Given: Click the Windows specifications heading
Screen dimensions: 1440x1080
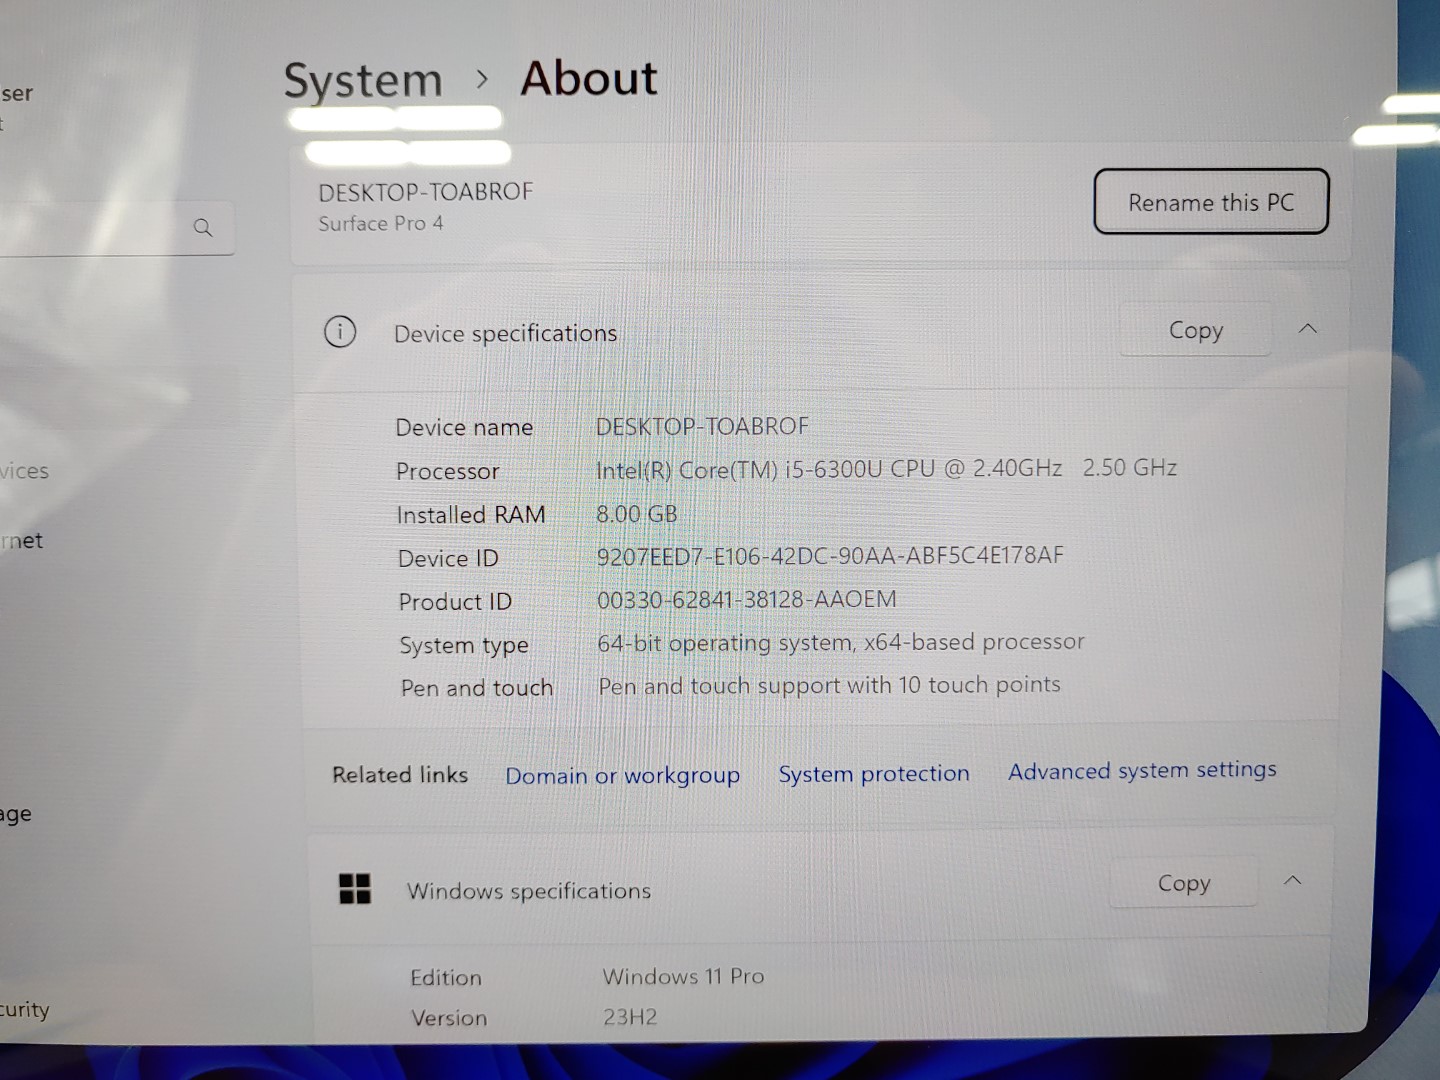Looking at the screenshot, I should click(529, 890).
